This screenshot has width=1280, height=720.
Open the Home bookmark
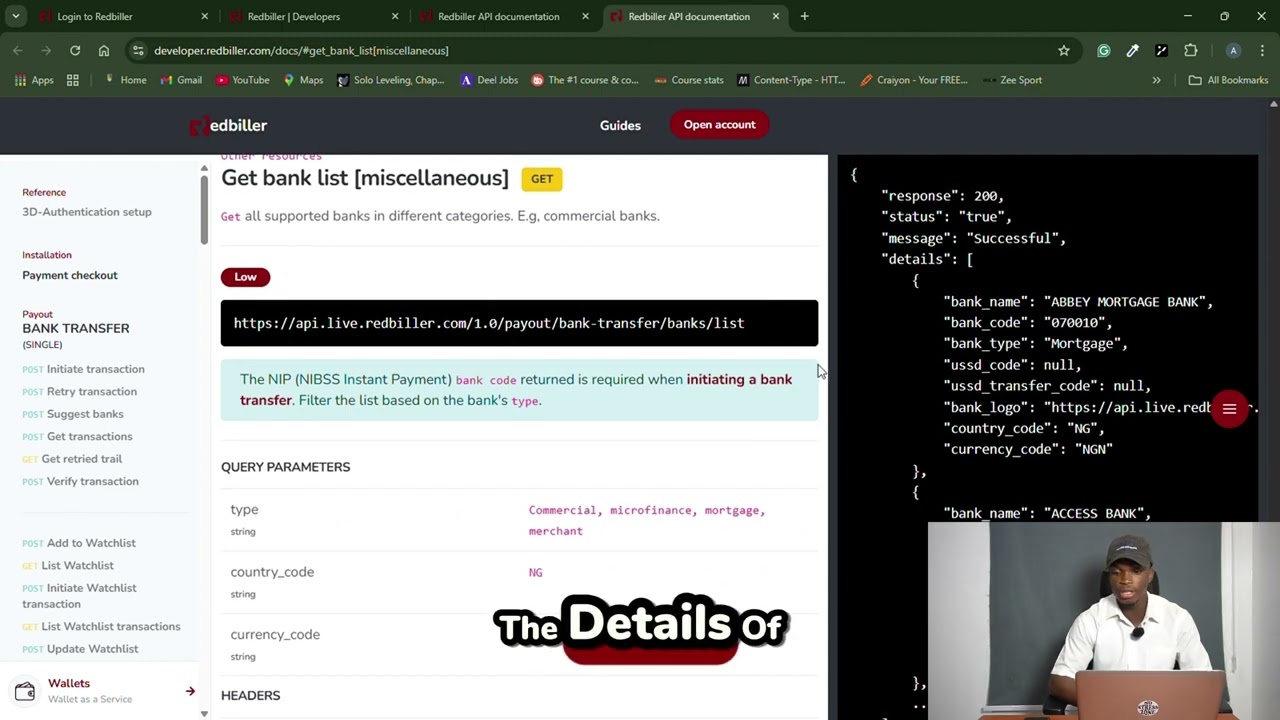pos(125,80)
